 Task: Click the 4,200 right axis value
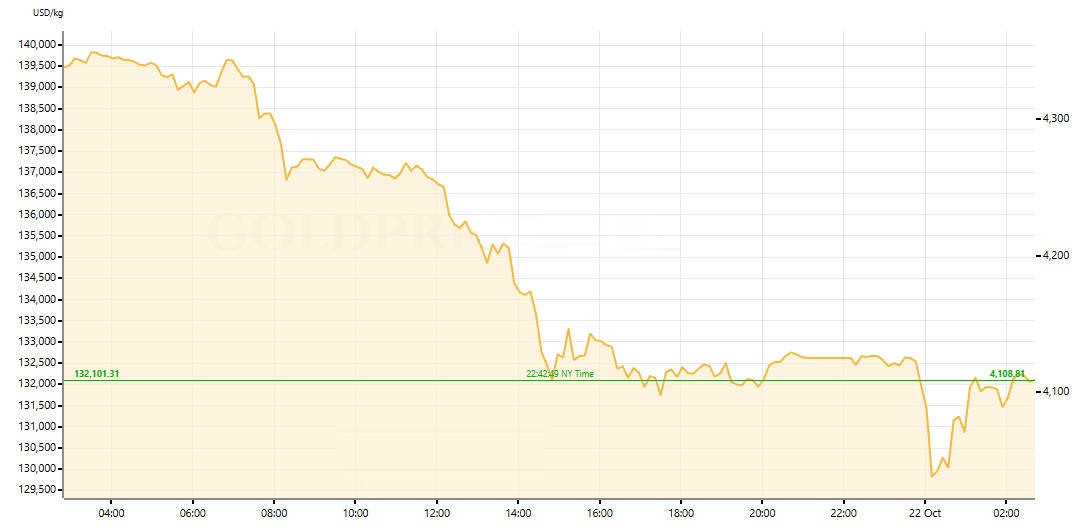coord(1057,255)
